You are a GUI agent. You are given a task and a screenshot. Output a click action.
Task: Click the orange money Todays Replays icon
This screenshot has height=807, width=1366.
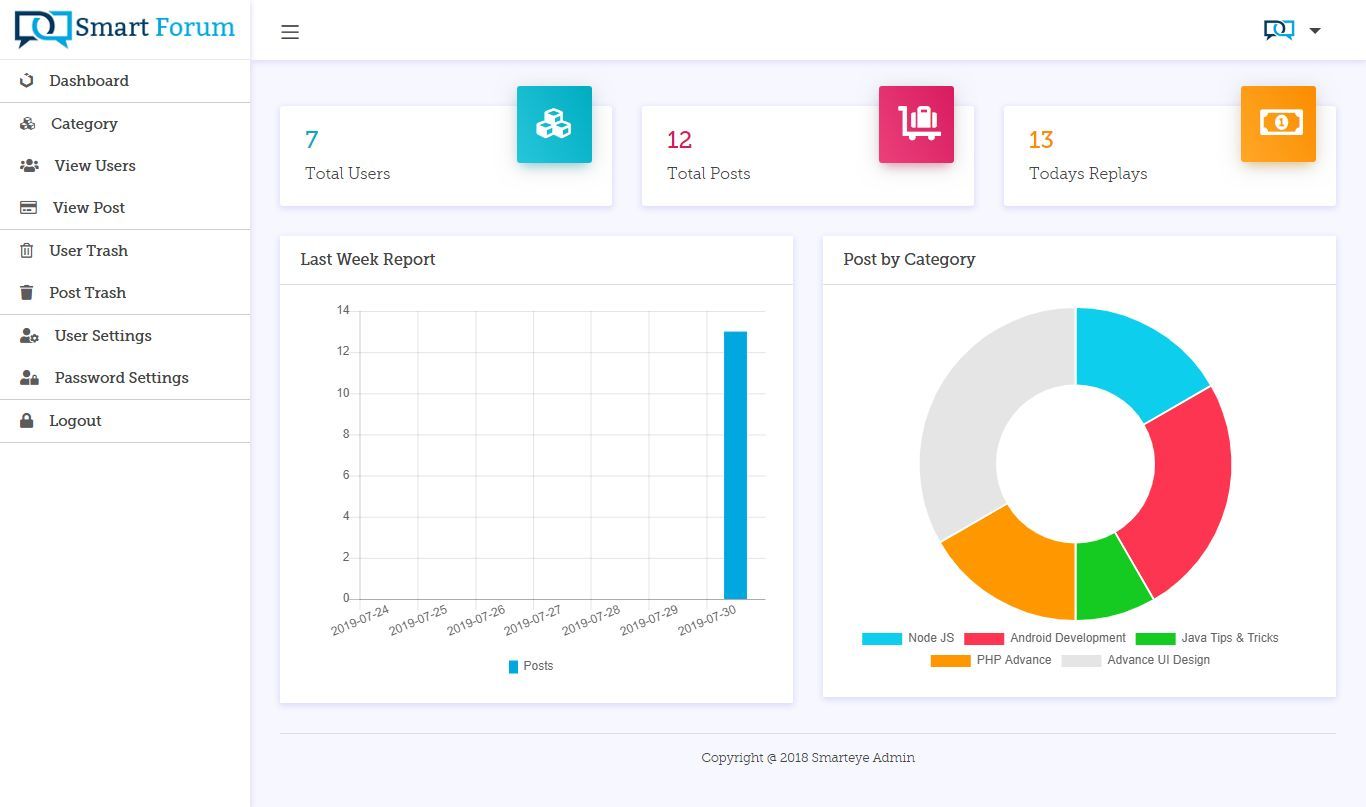pyautogui.click(x=1278, y=124)
